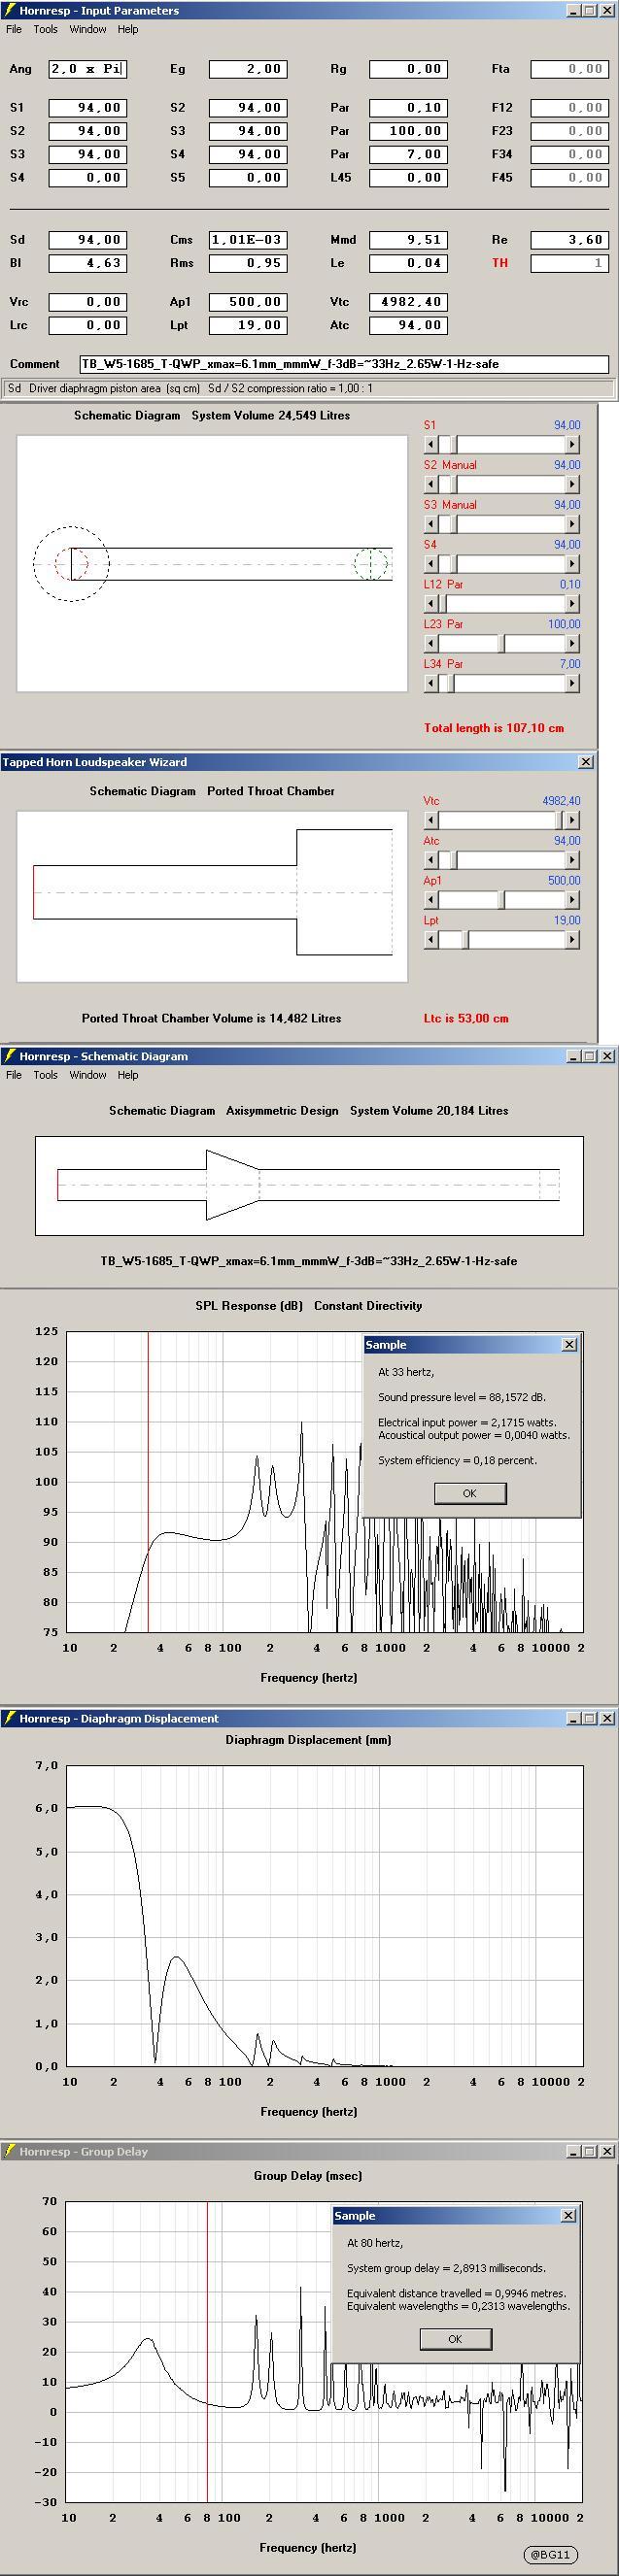This screenshot has height=2576, width=619.
Task: Open Help menu in Schematic Diagram window
Action: coord(128,1075)
